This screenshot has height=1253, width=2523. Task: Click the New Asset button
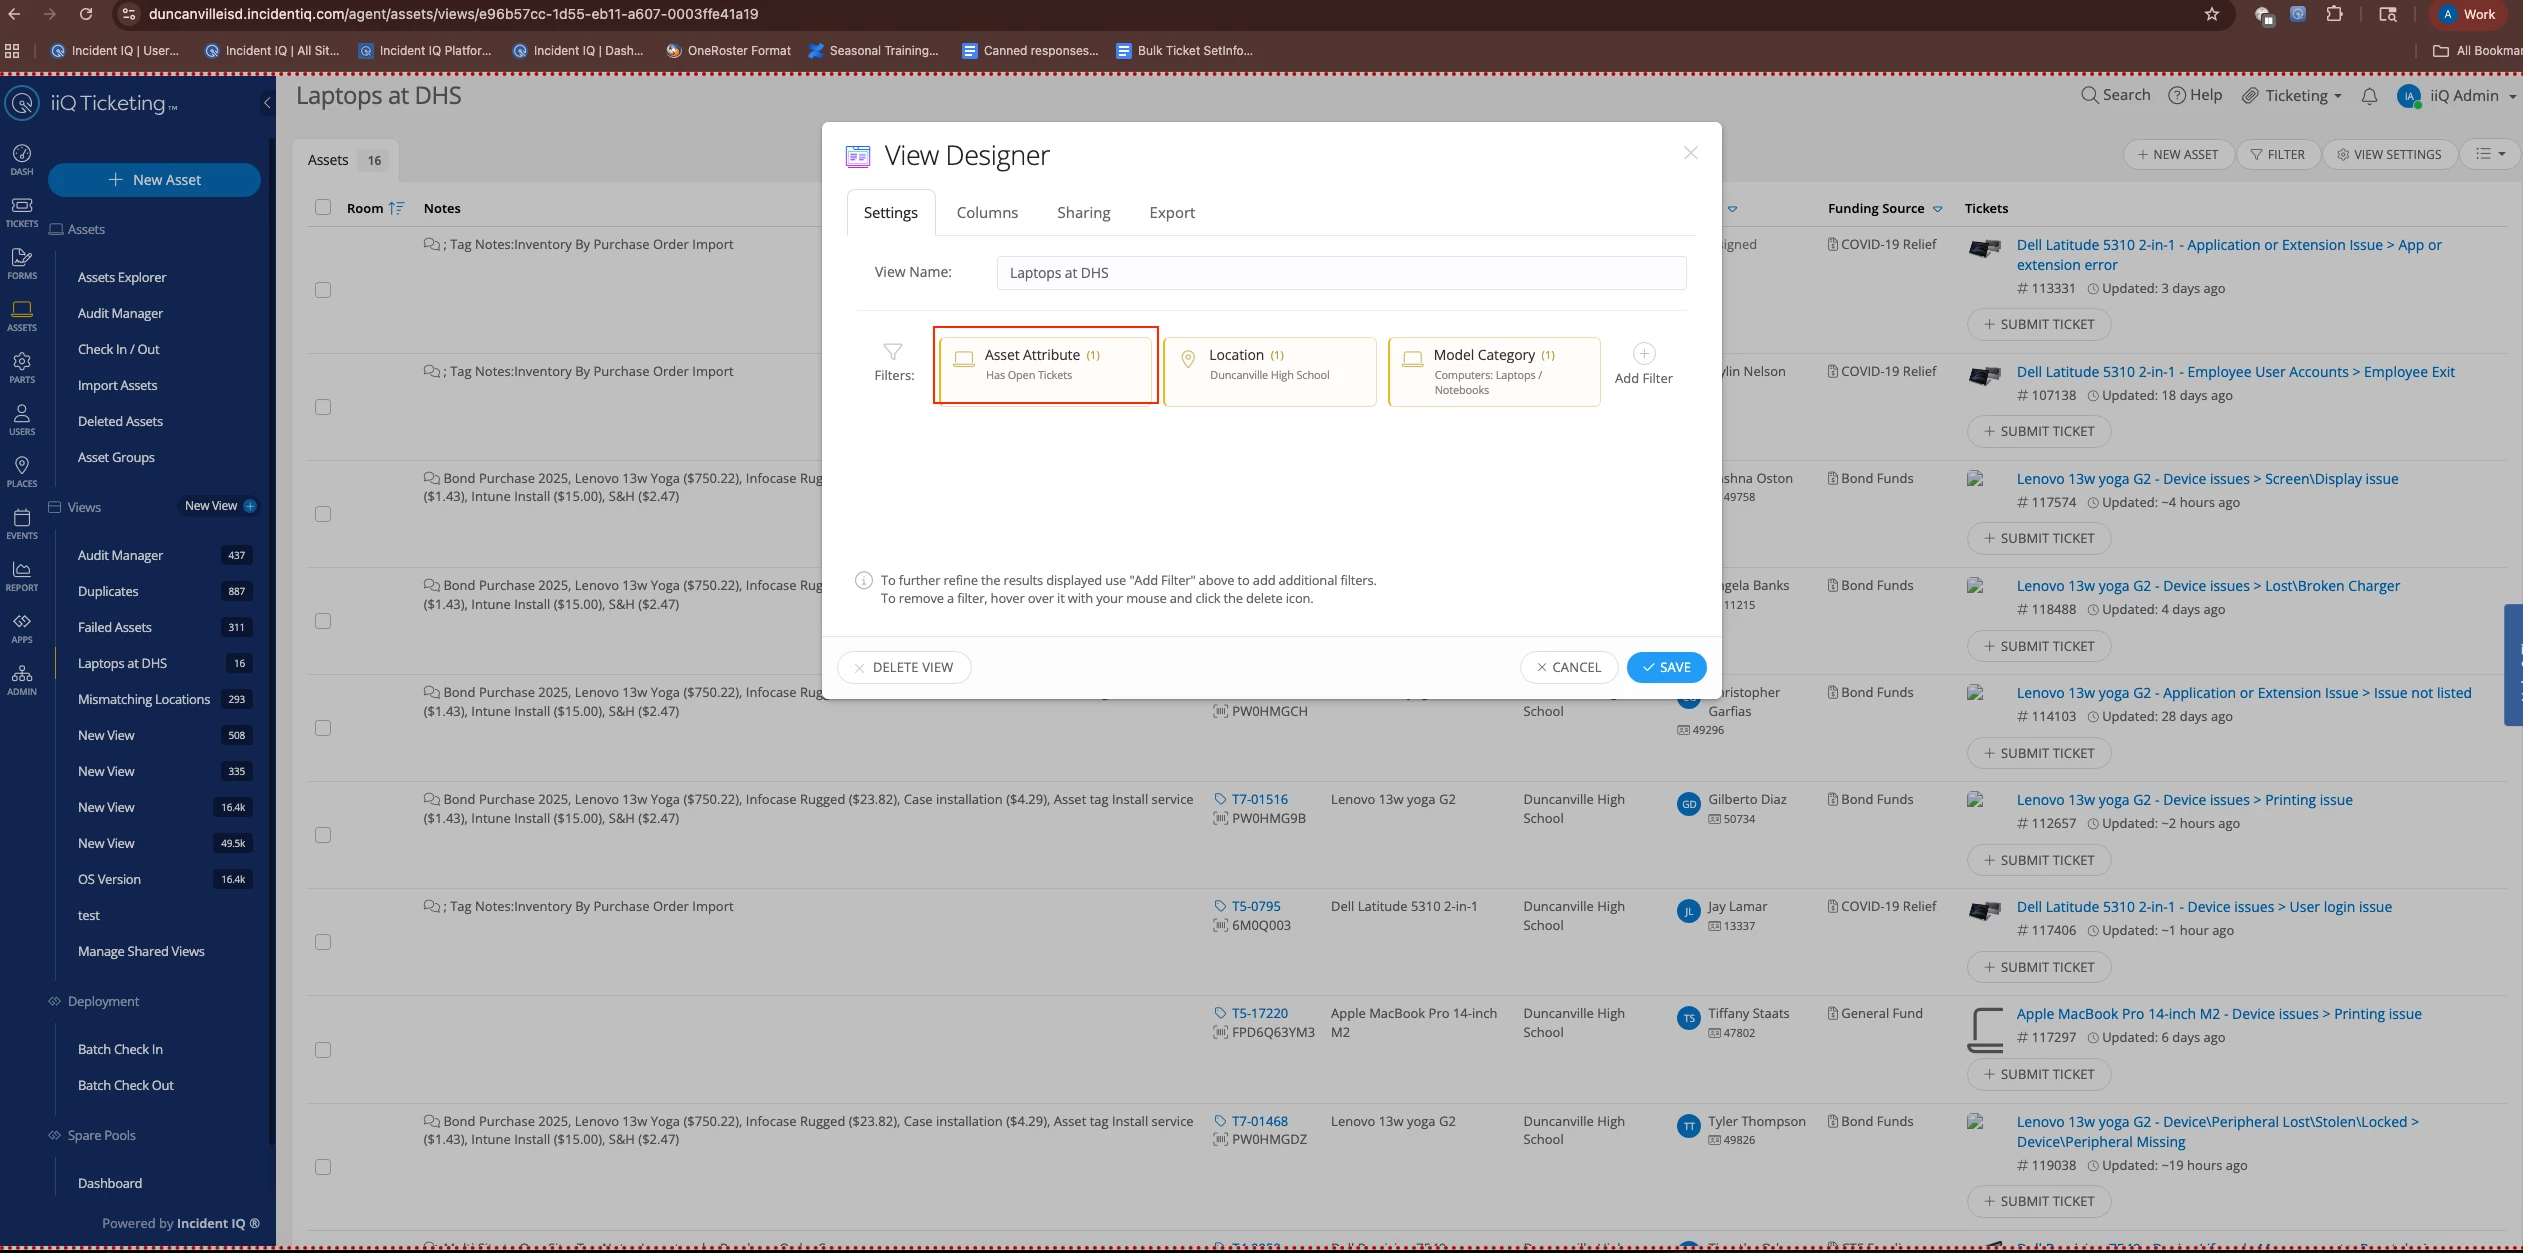click(x=154, y=180)
